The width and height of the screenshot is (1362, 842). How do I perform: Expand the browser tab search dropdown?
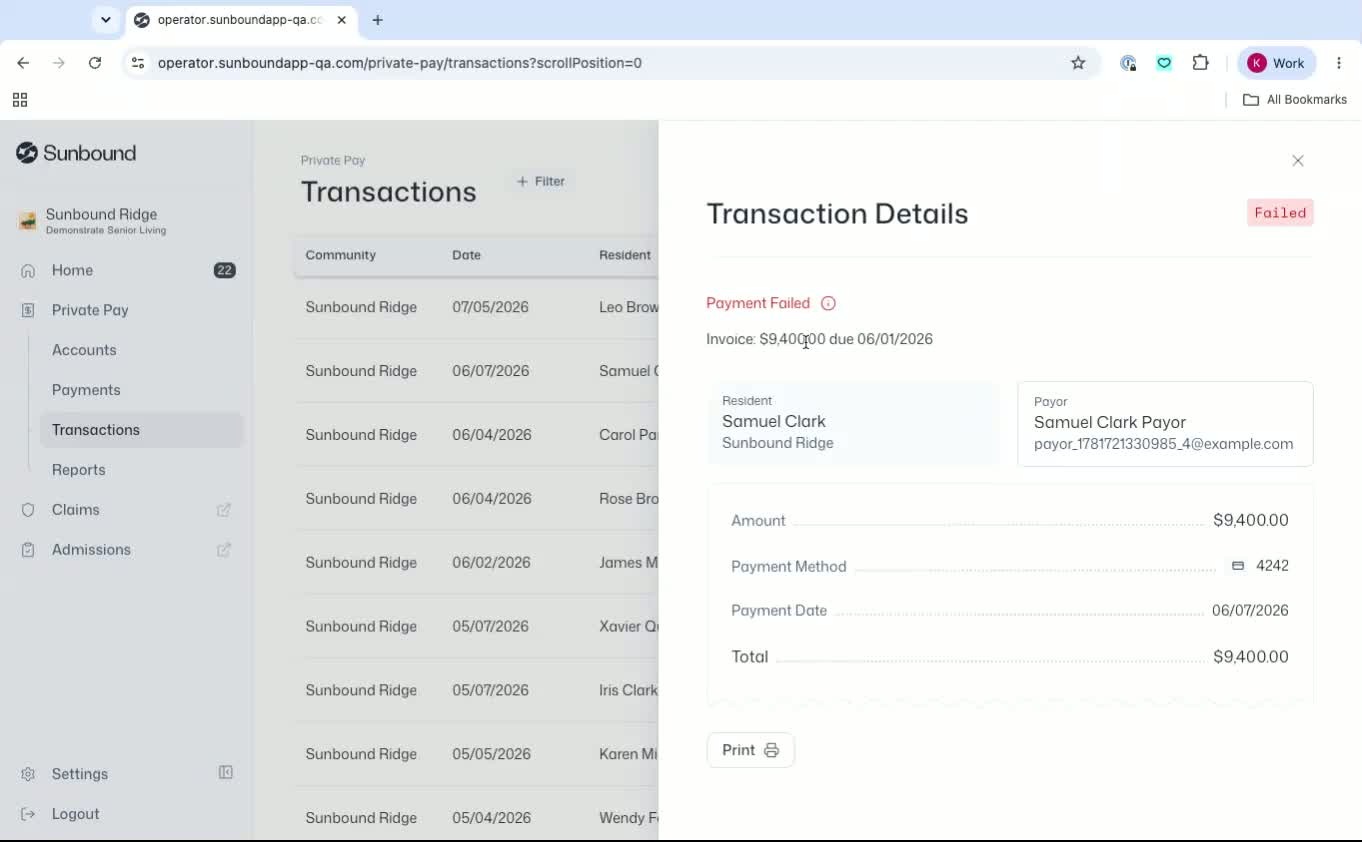click(105, 20)
